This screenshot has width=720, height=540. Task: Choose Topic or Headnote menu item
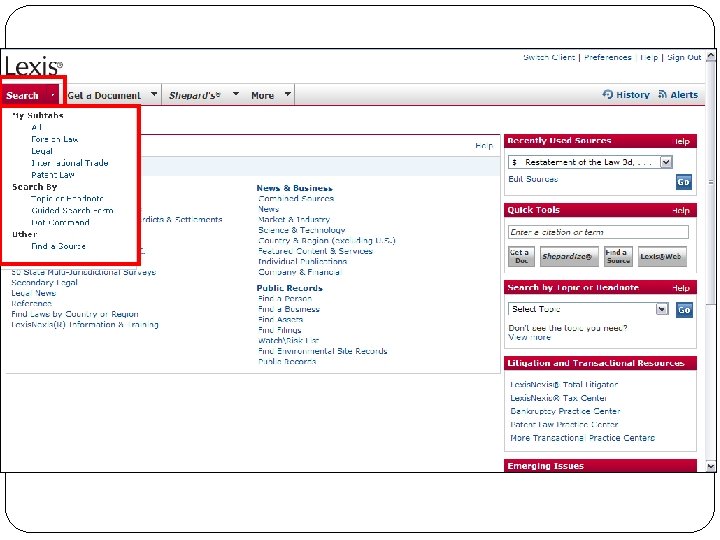(x=67, y=198)
